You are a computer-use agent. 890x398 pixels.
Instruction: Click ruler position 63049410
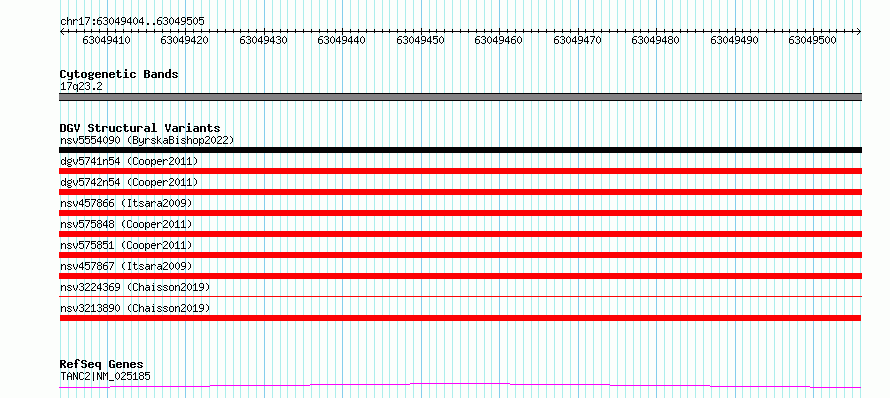(x=107, y=40)
